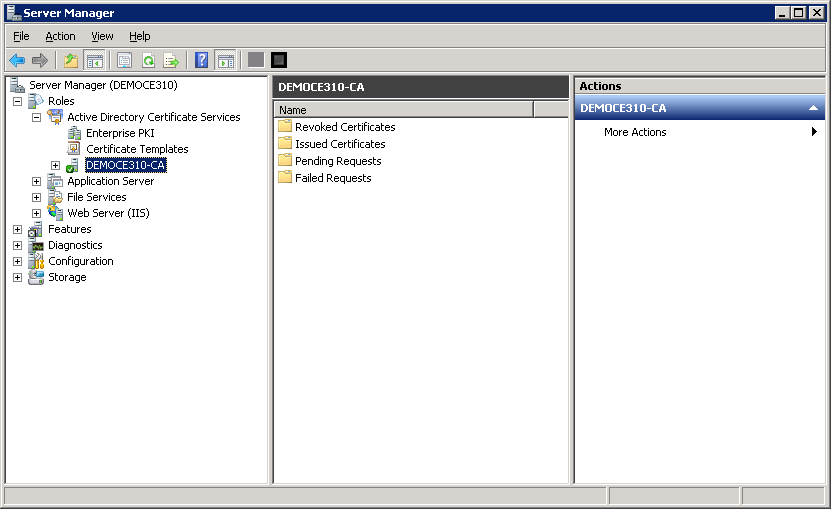Select Server Manager (DEMOCE310) root node
This screenshot has height=509, width=831.
[x=103, y=85]
